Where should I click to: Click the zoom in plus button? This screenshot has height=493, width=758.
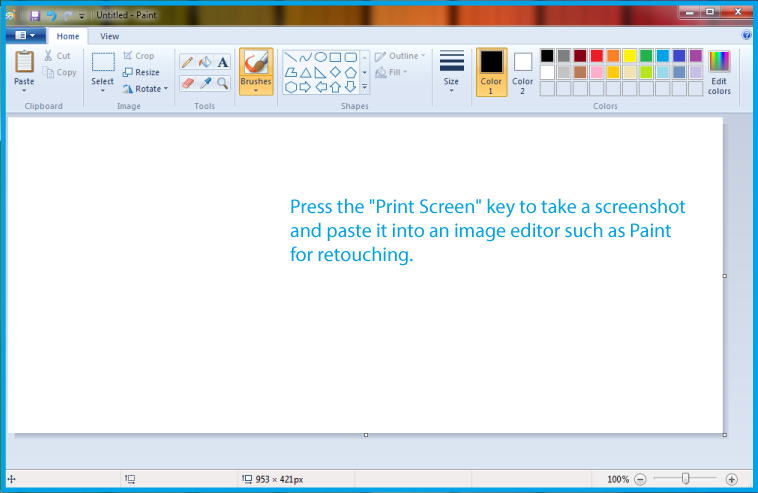(x=731, y=480)
